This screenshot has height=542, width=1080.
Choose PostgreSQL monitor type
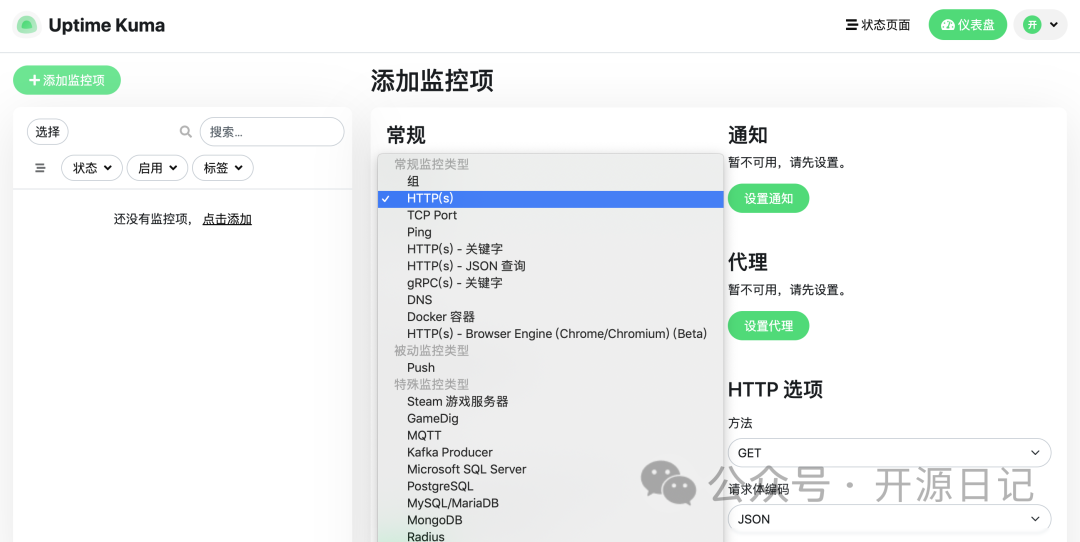coord(551,486)
